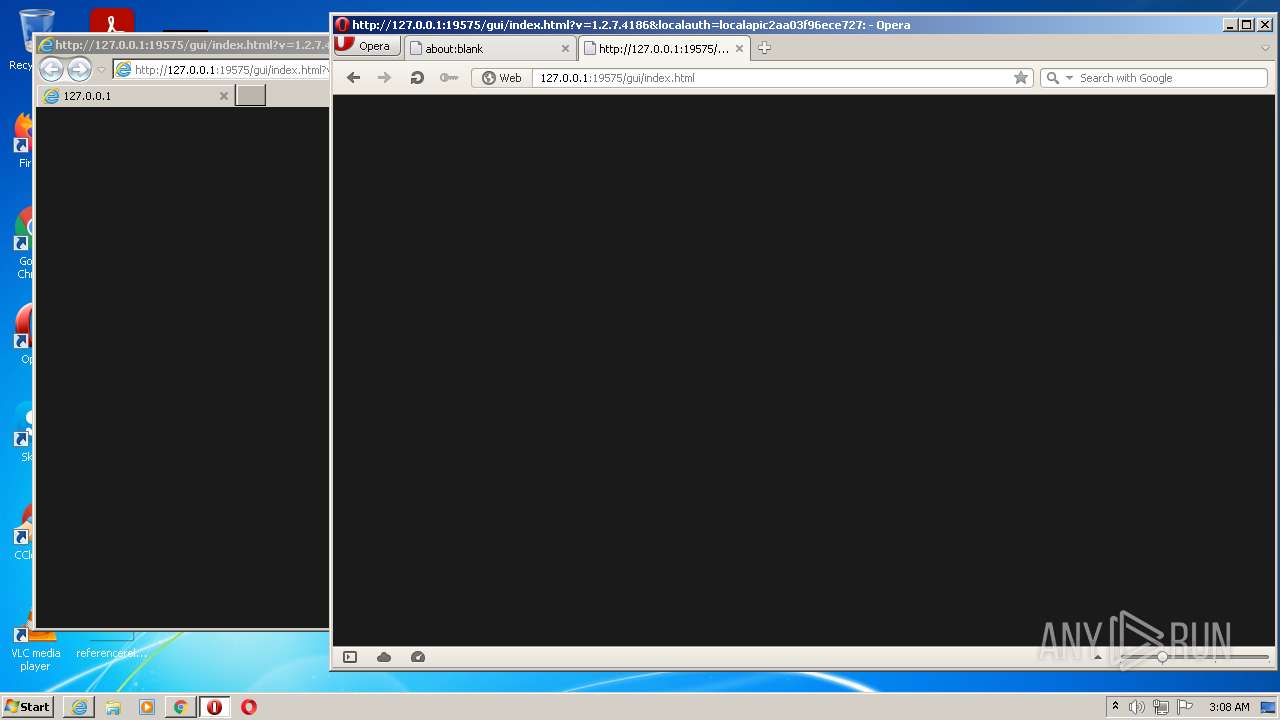
Task: Close the Opera window
Action: tap(1264, 25)
